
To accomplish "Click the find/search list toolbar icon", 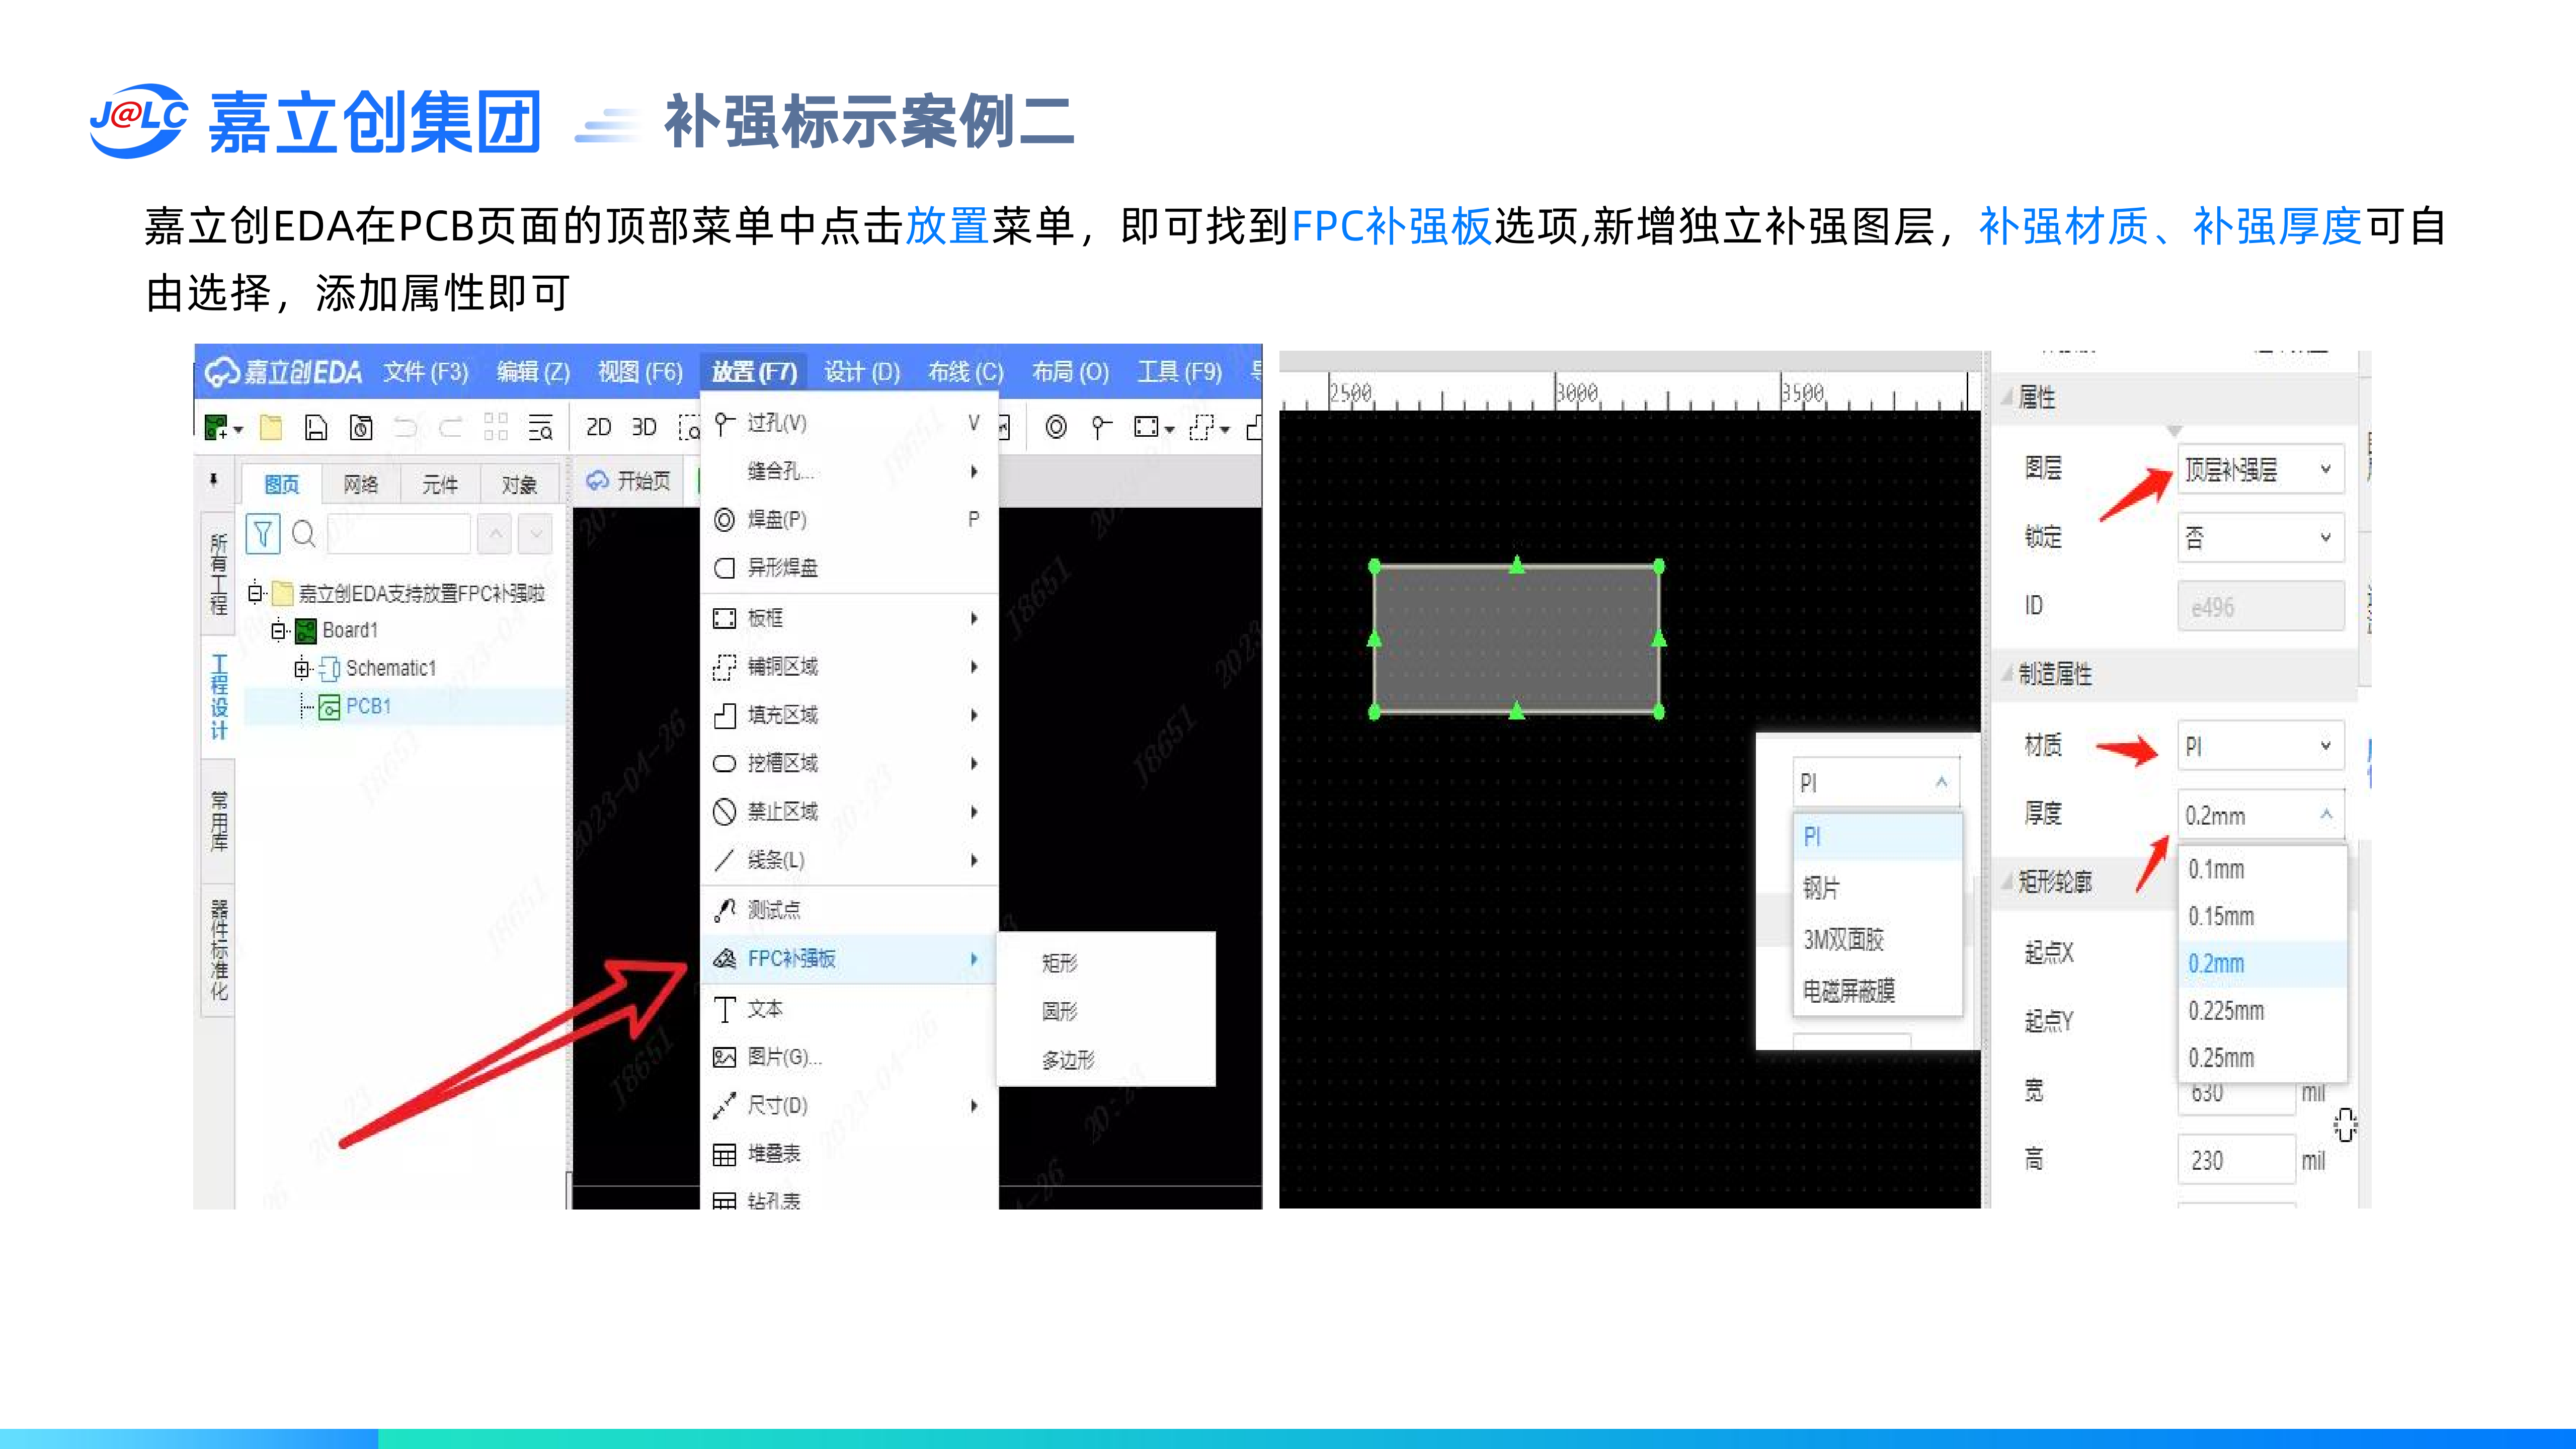I will 540,428.
